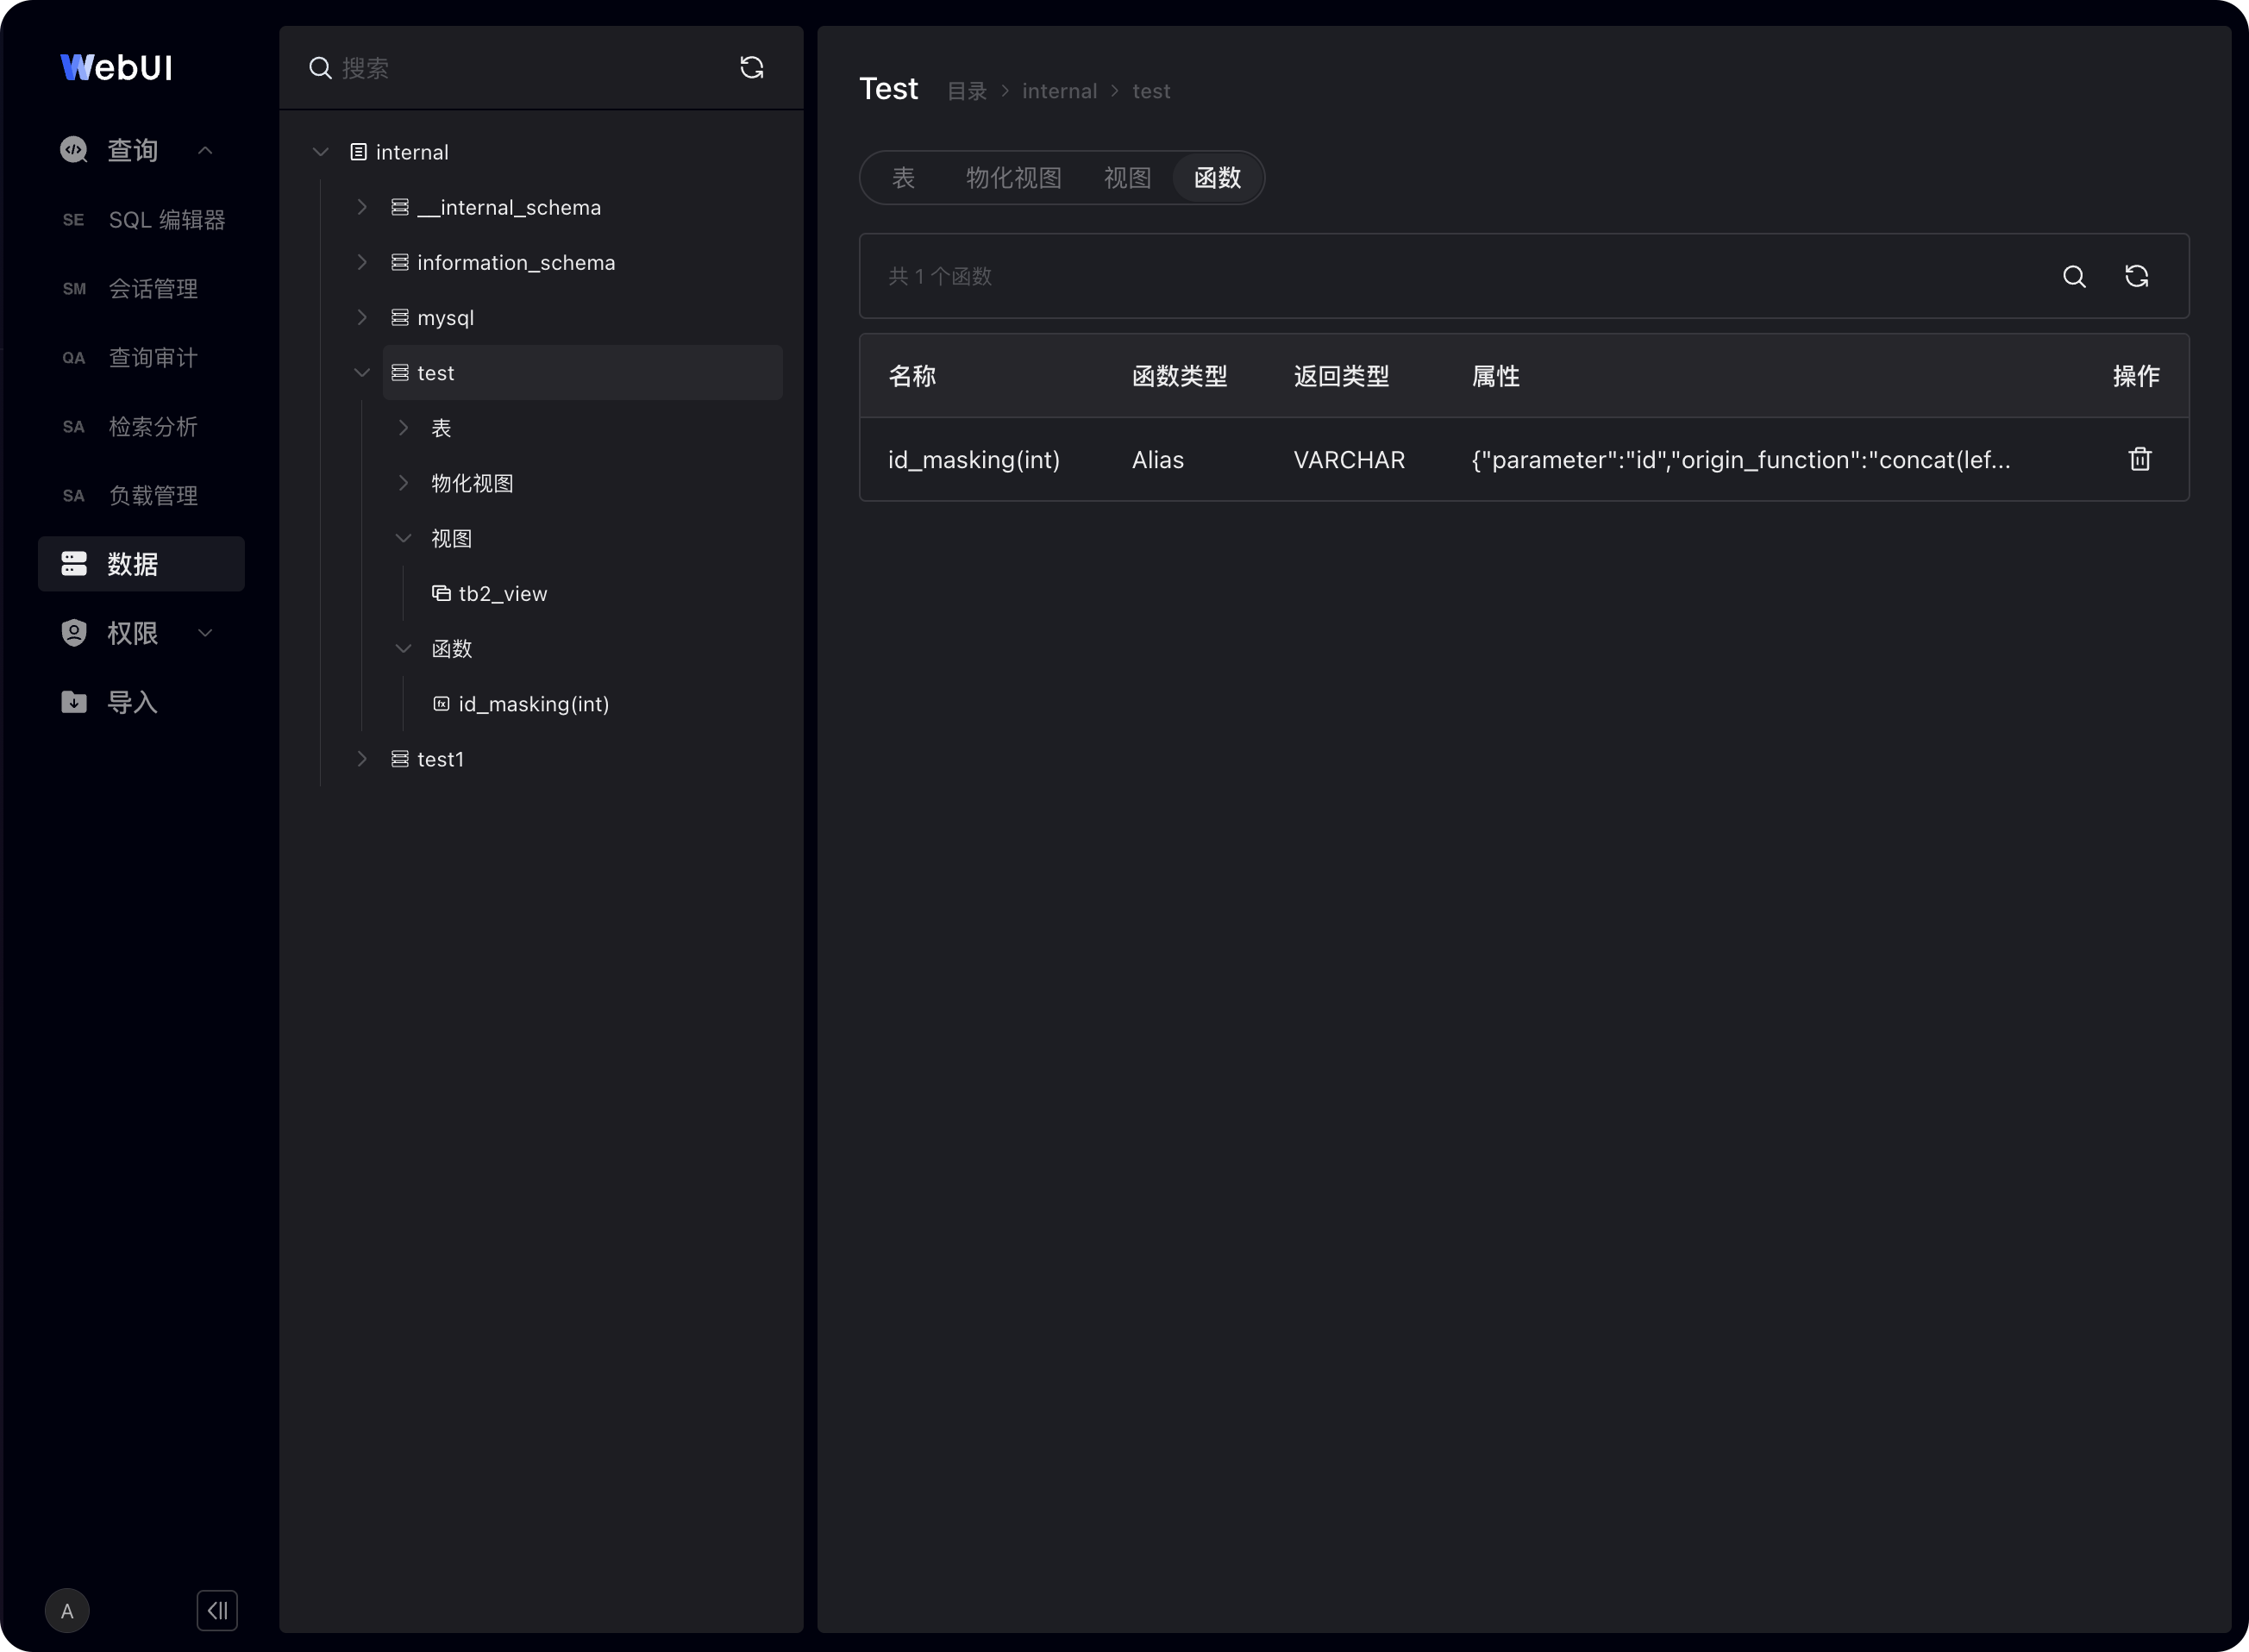Collapse the test database node
The image size is (2249, 1652).
[x=362, y=373]
